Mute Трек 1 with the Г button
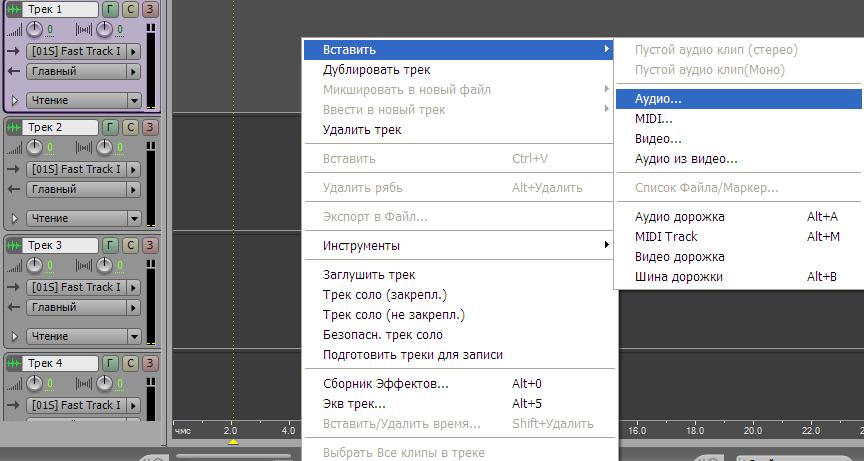864x461 pixels. coord(110,9)
